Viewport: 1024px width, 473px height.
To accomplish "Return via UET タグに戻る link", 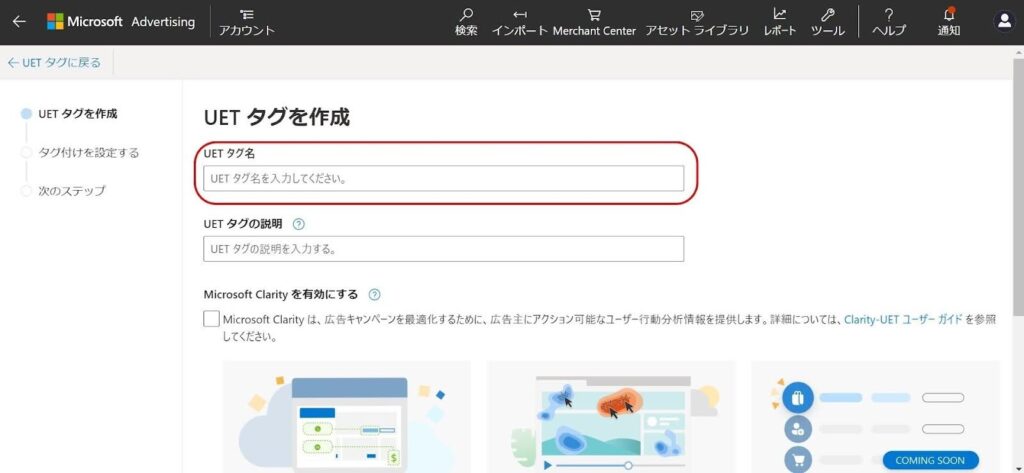I will 54,63.
